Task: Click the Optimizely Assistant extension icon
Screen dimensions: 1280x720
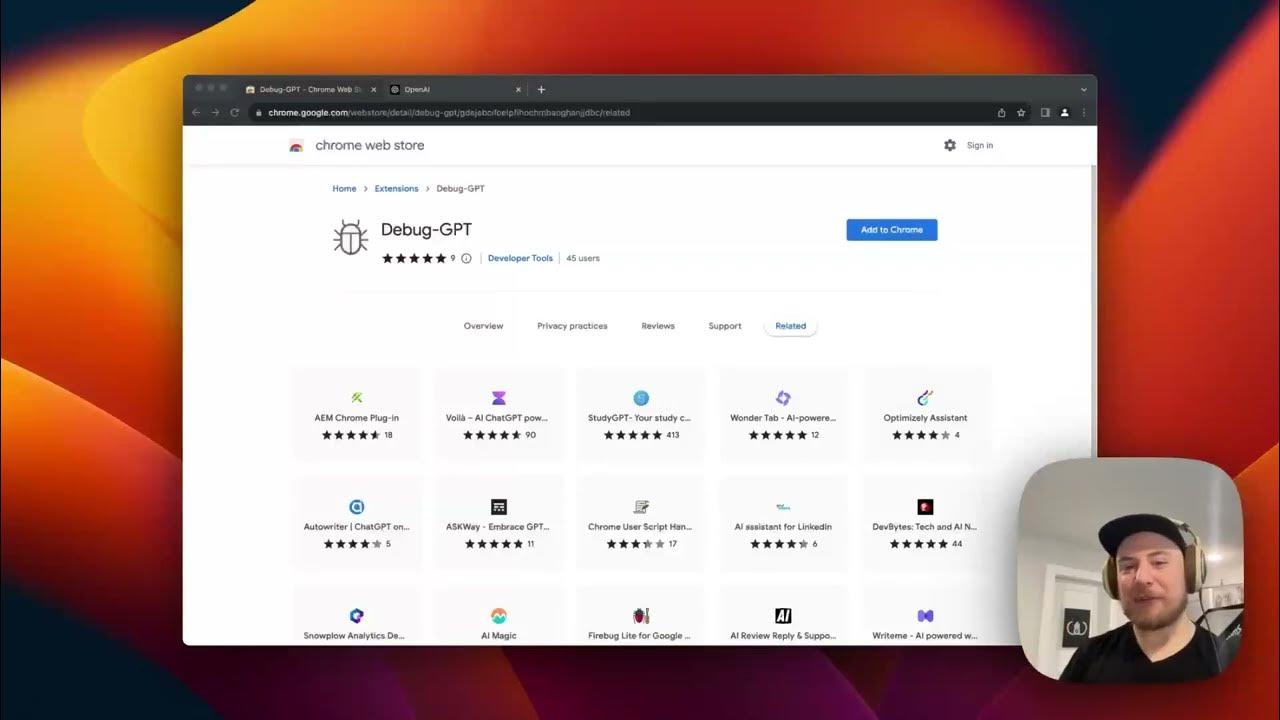Action: tap(925, 398)
